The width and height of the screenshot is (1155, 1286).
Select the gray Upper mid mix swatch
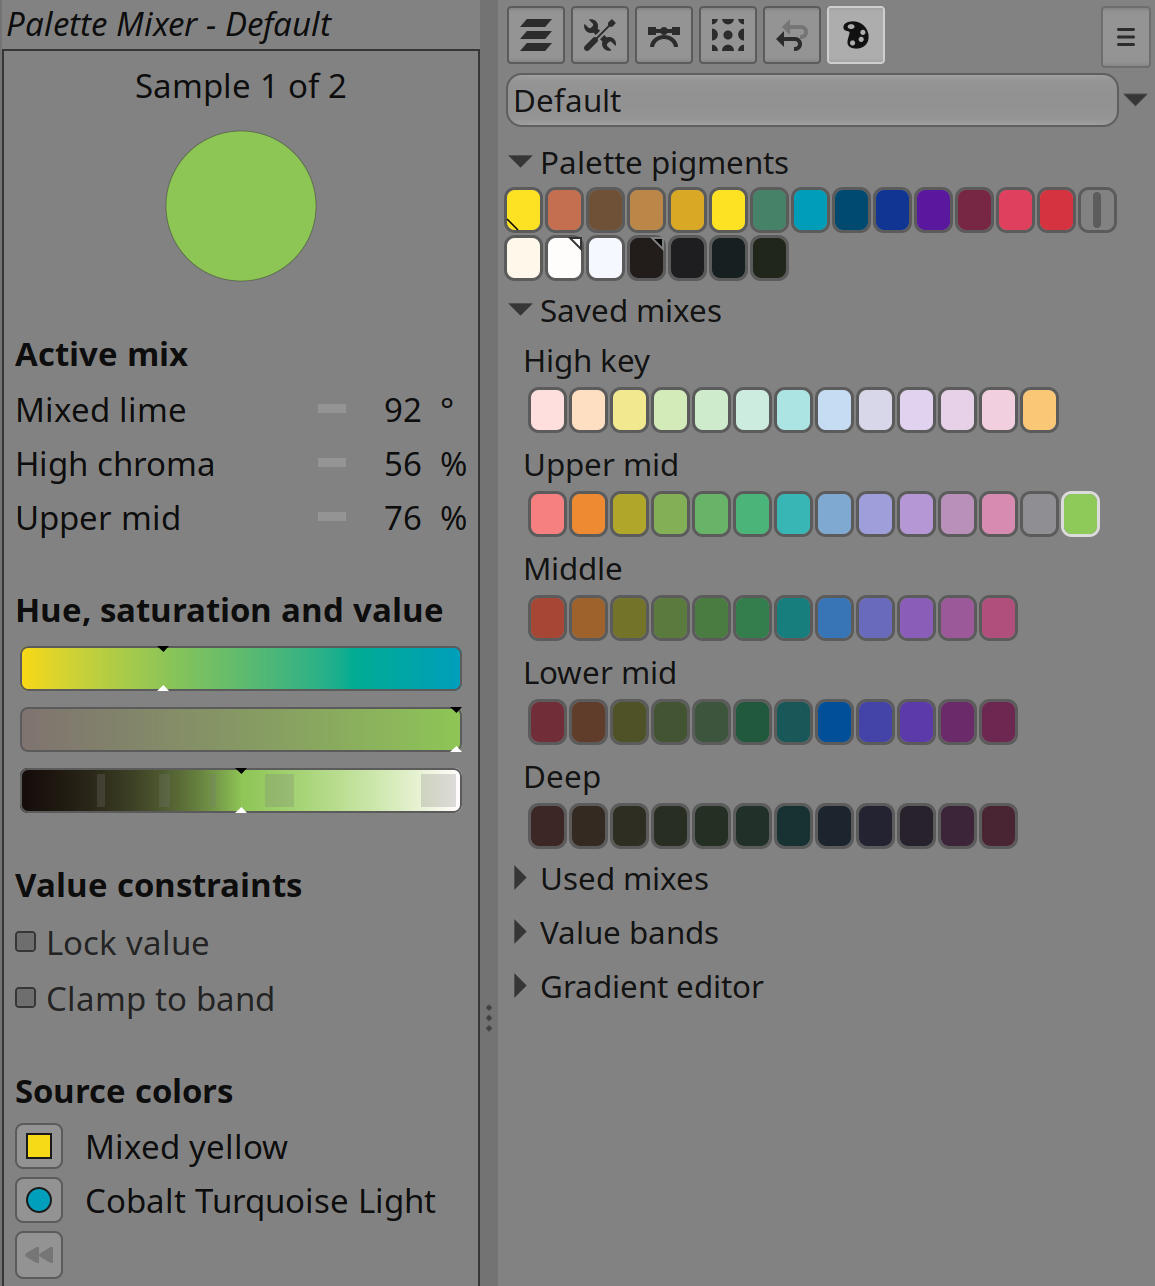[x=1039, y=514]
